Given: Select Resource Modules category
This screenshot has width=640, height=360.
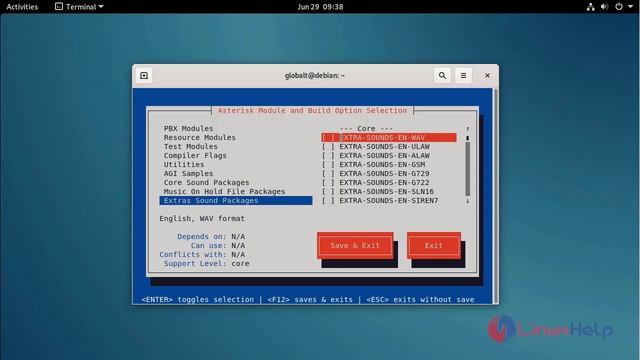Looking at the screenshot, I should pyautogui.click(x=200, y=138).
